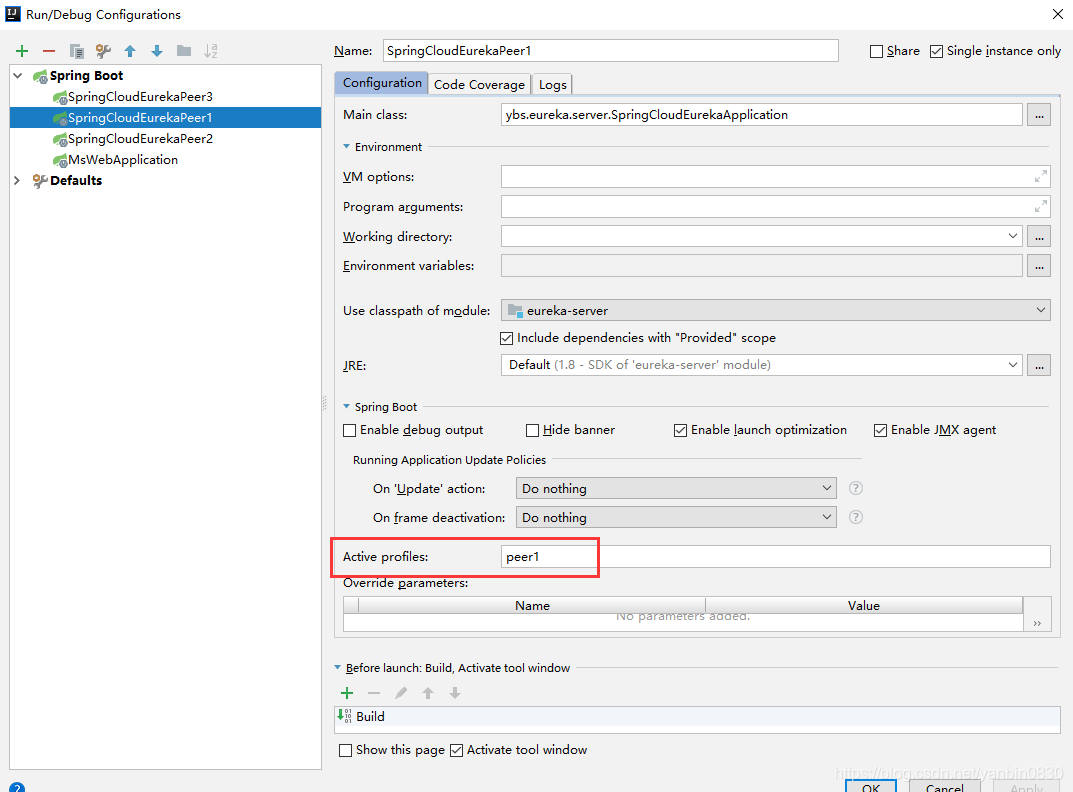Expand the Defaults tree node

tap(17, 180)
